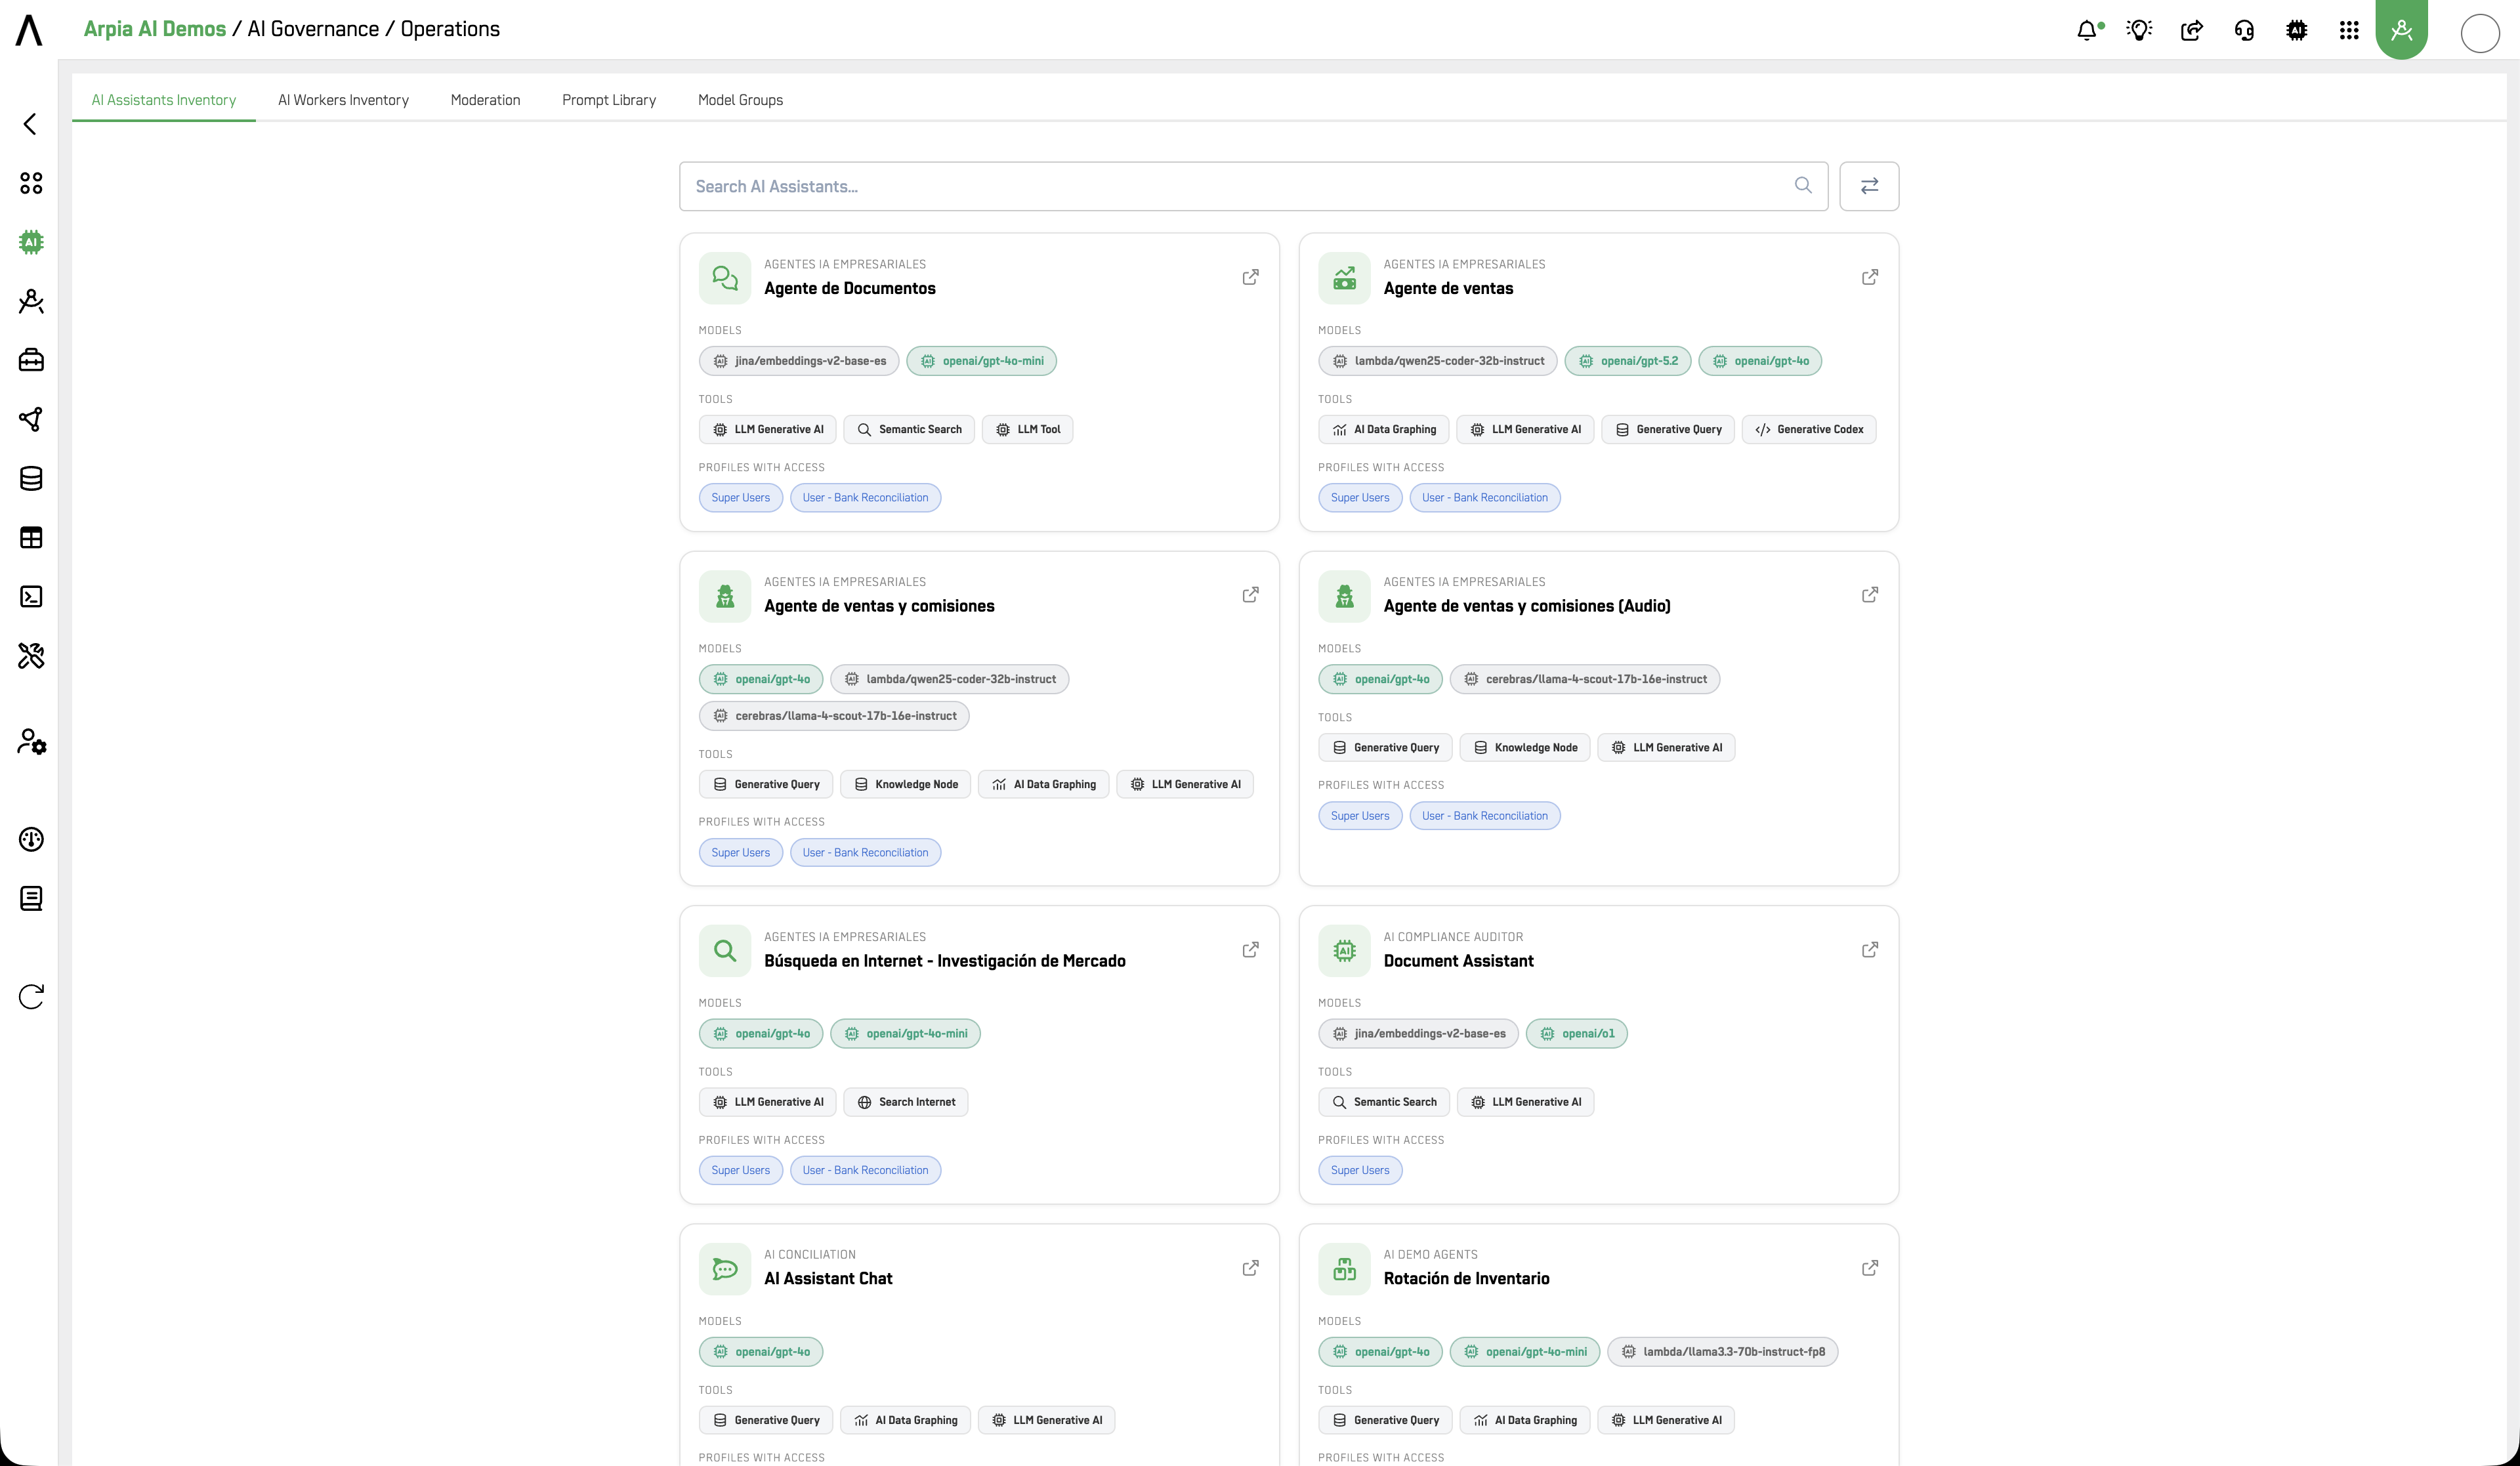Open Rotación de Inventario external link icon
The height and width of the screenshot is (1466, 2520).
coord(1869,1268)
